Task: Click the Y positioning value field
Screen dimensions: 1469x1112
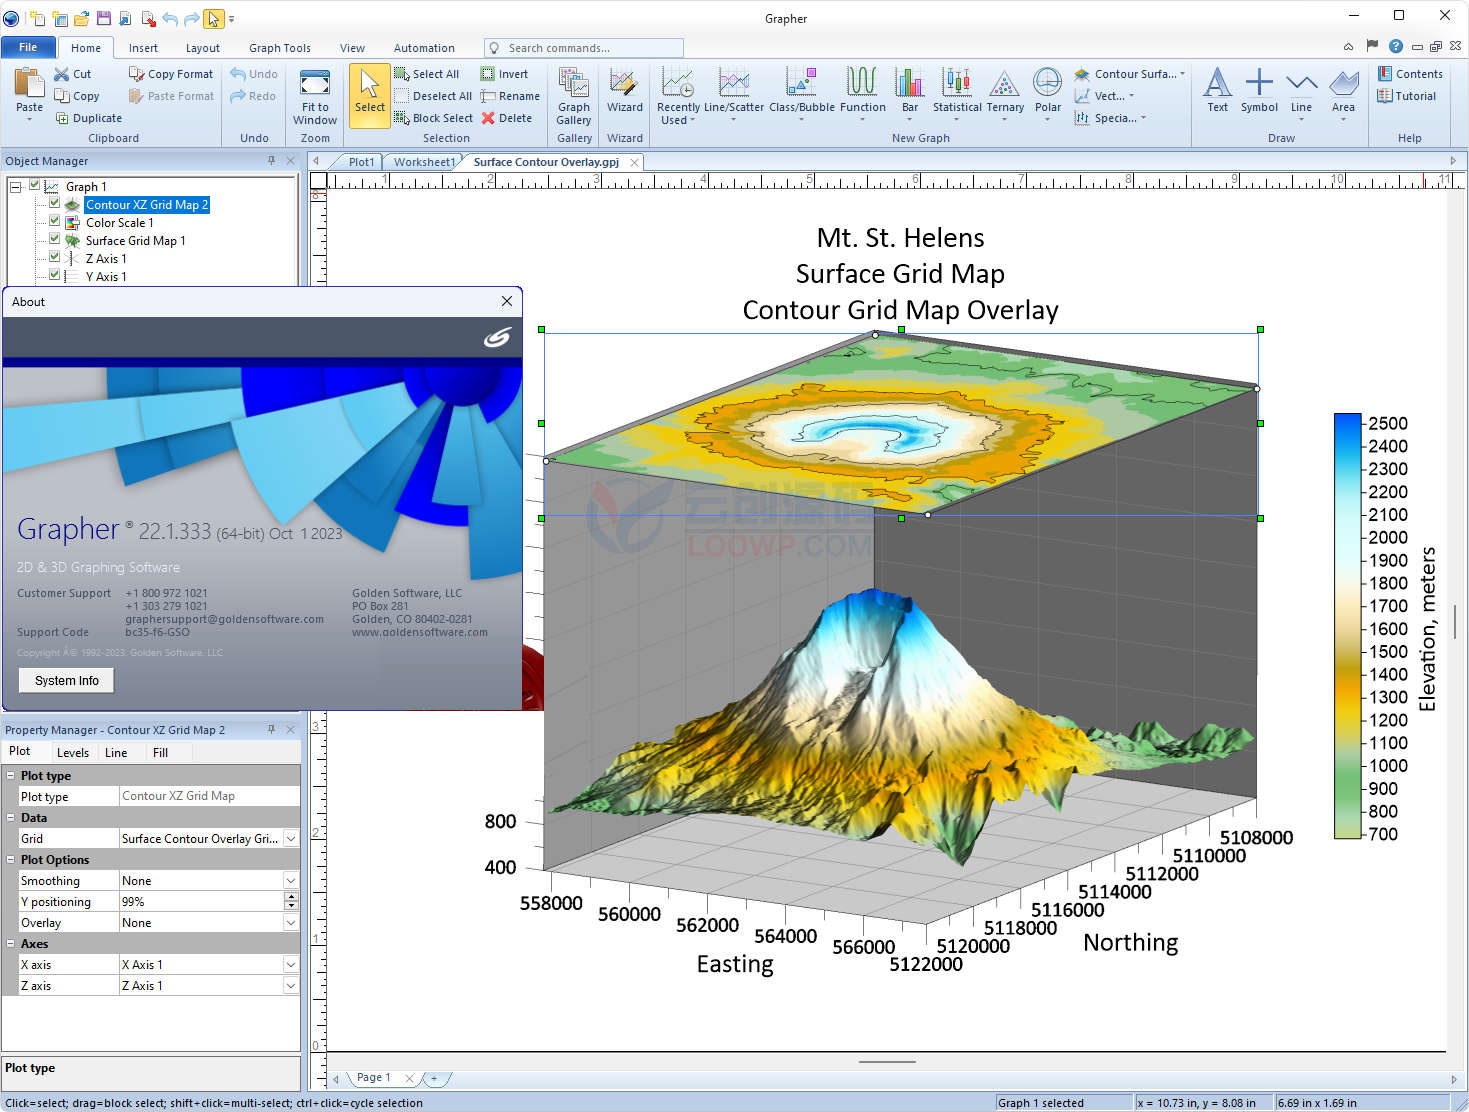Action: (201, 902)
